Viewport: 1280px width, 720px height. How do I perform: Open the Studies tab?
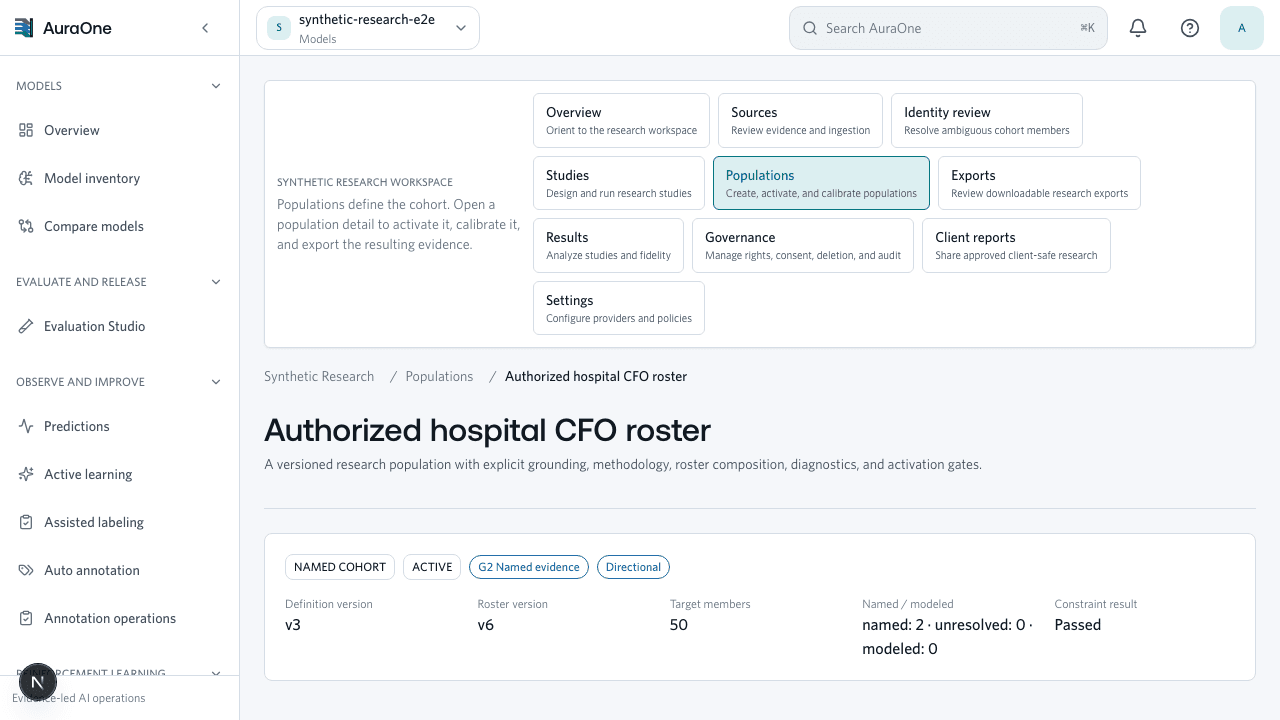pyautogui.click(x=618, y=183)
